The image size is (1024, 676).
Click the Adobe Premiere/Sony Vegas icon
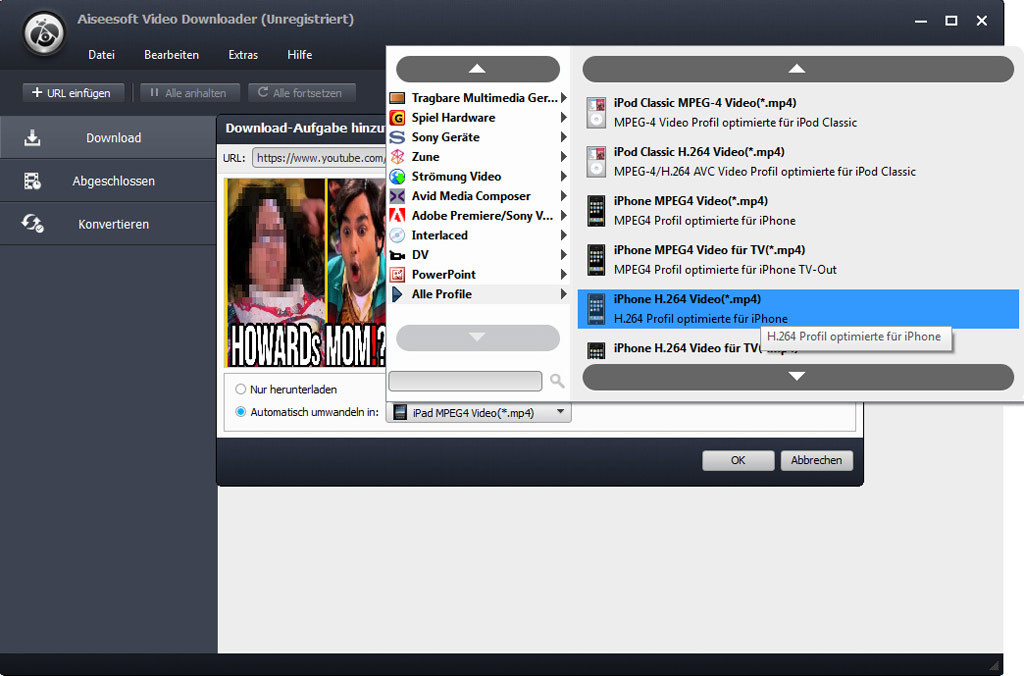[397, 216]
